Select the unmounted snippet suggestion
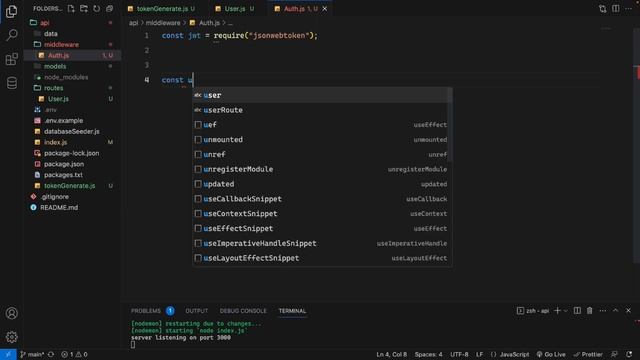This screenshot has height=360, width=640. (322, 140)
